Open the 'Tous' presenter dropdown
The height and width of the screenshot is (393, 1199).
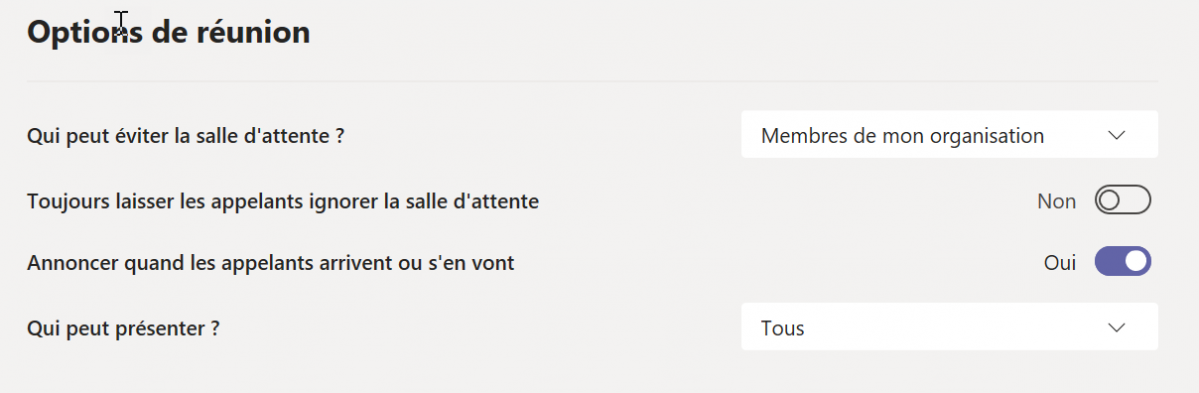point(949,326)
